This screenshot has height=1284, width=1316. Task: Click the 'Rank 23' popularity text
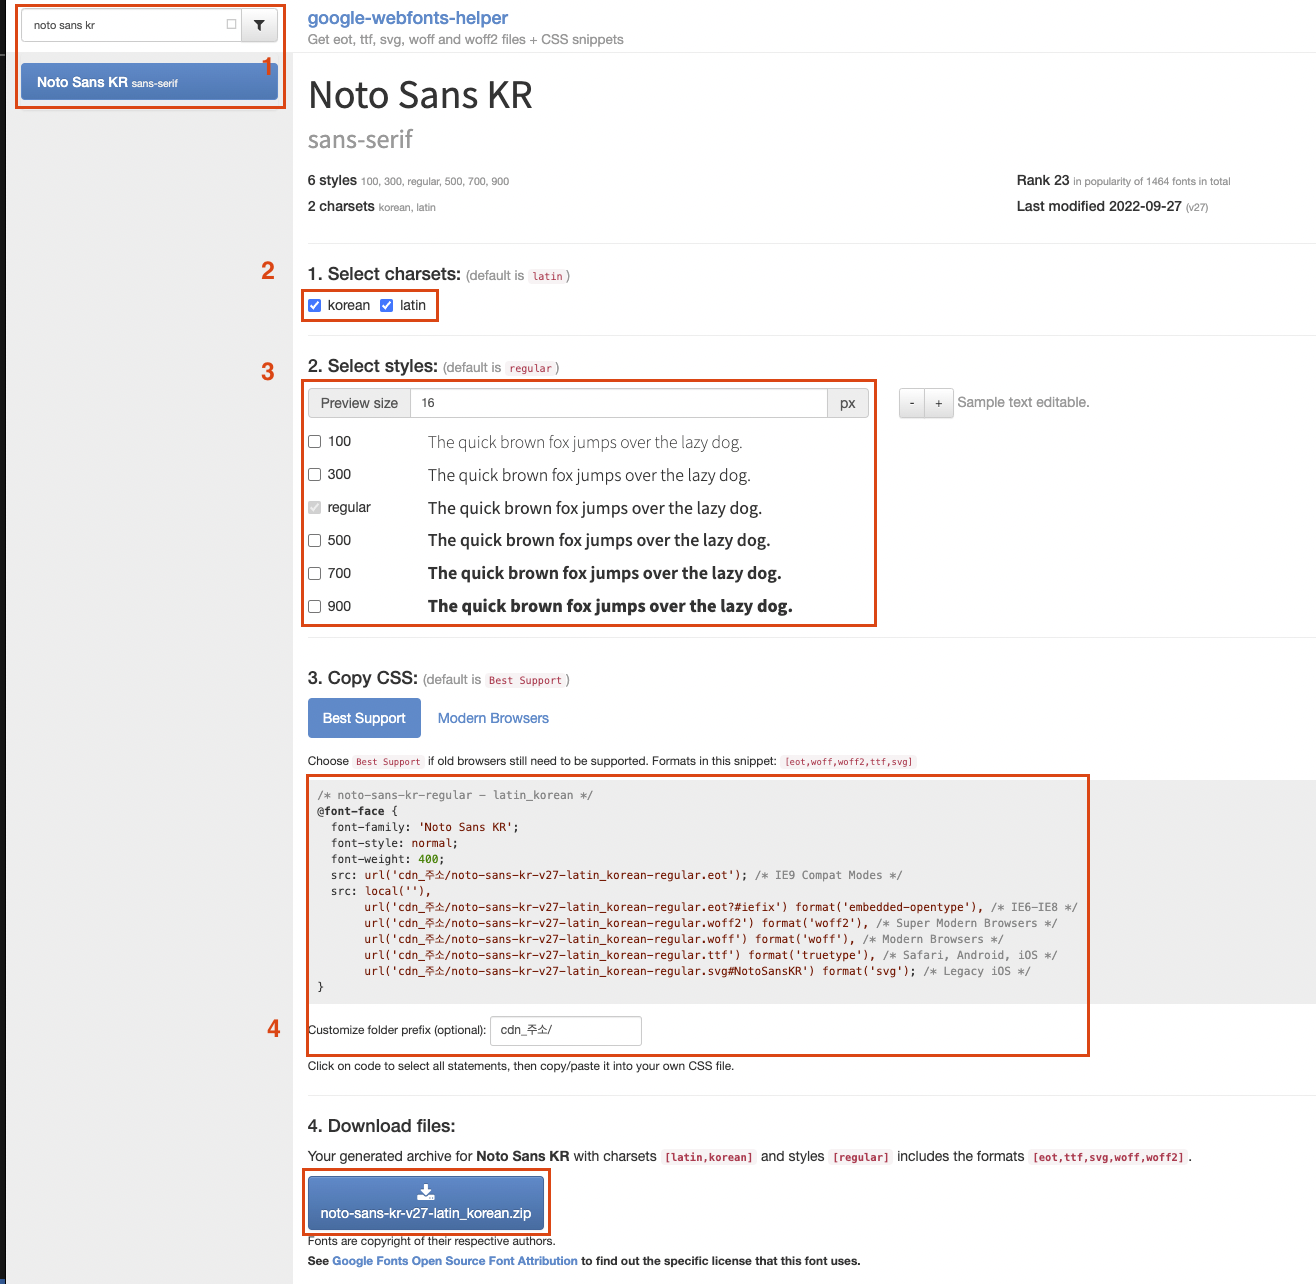click(1043, 181)
